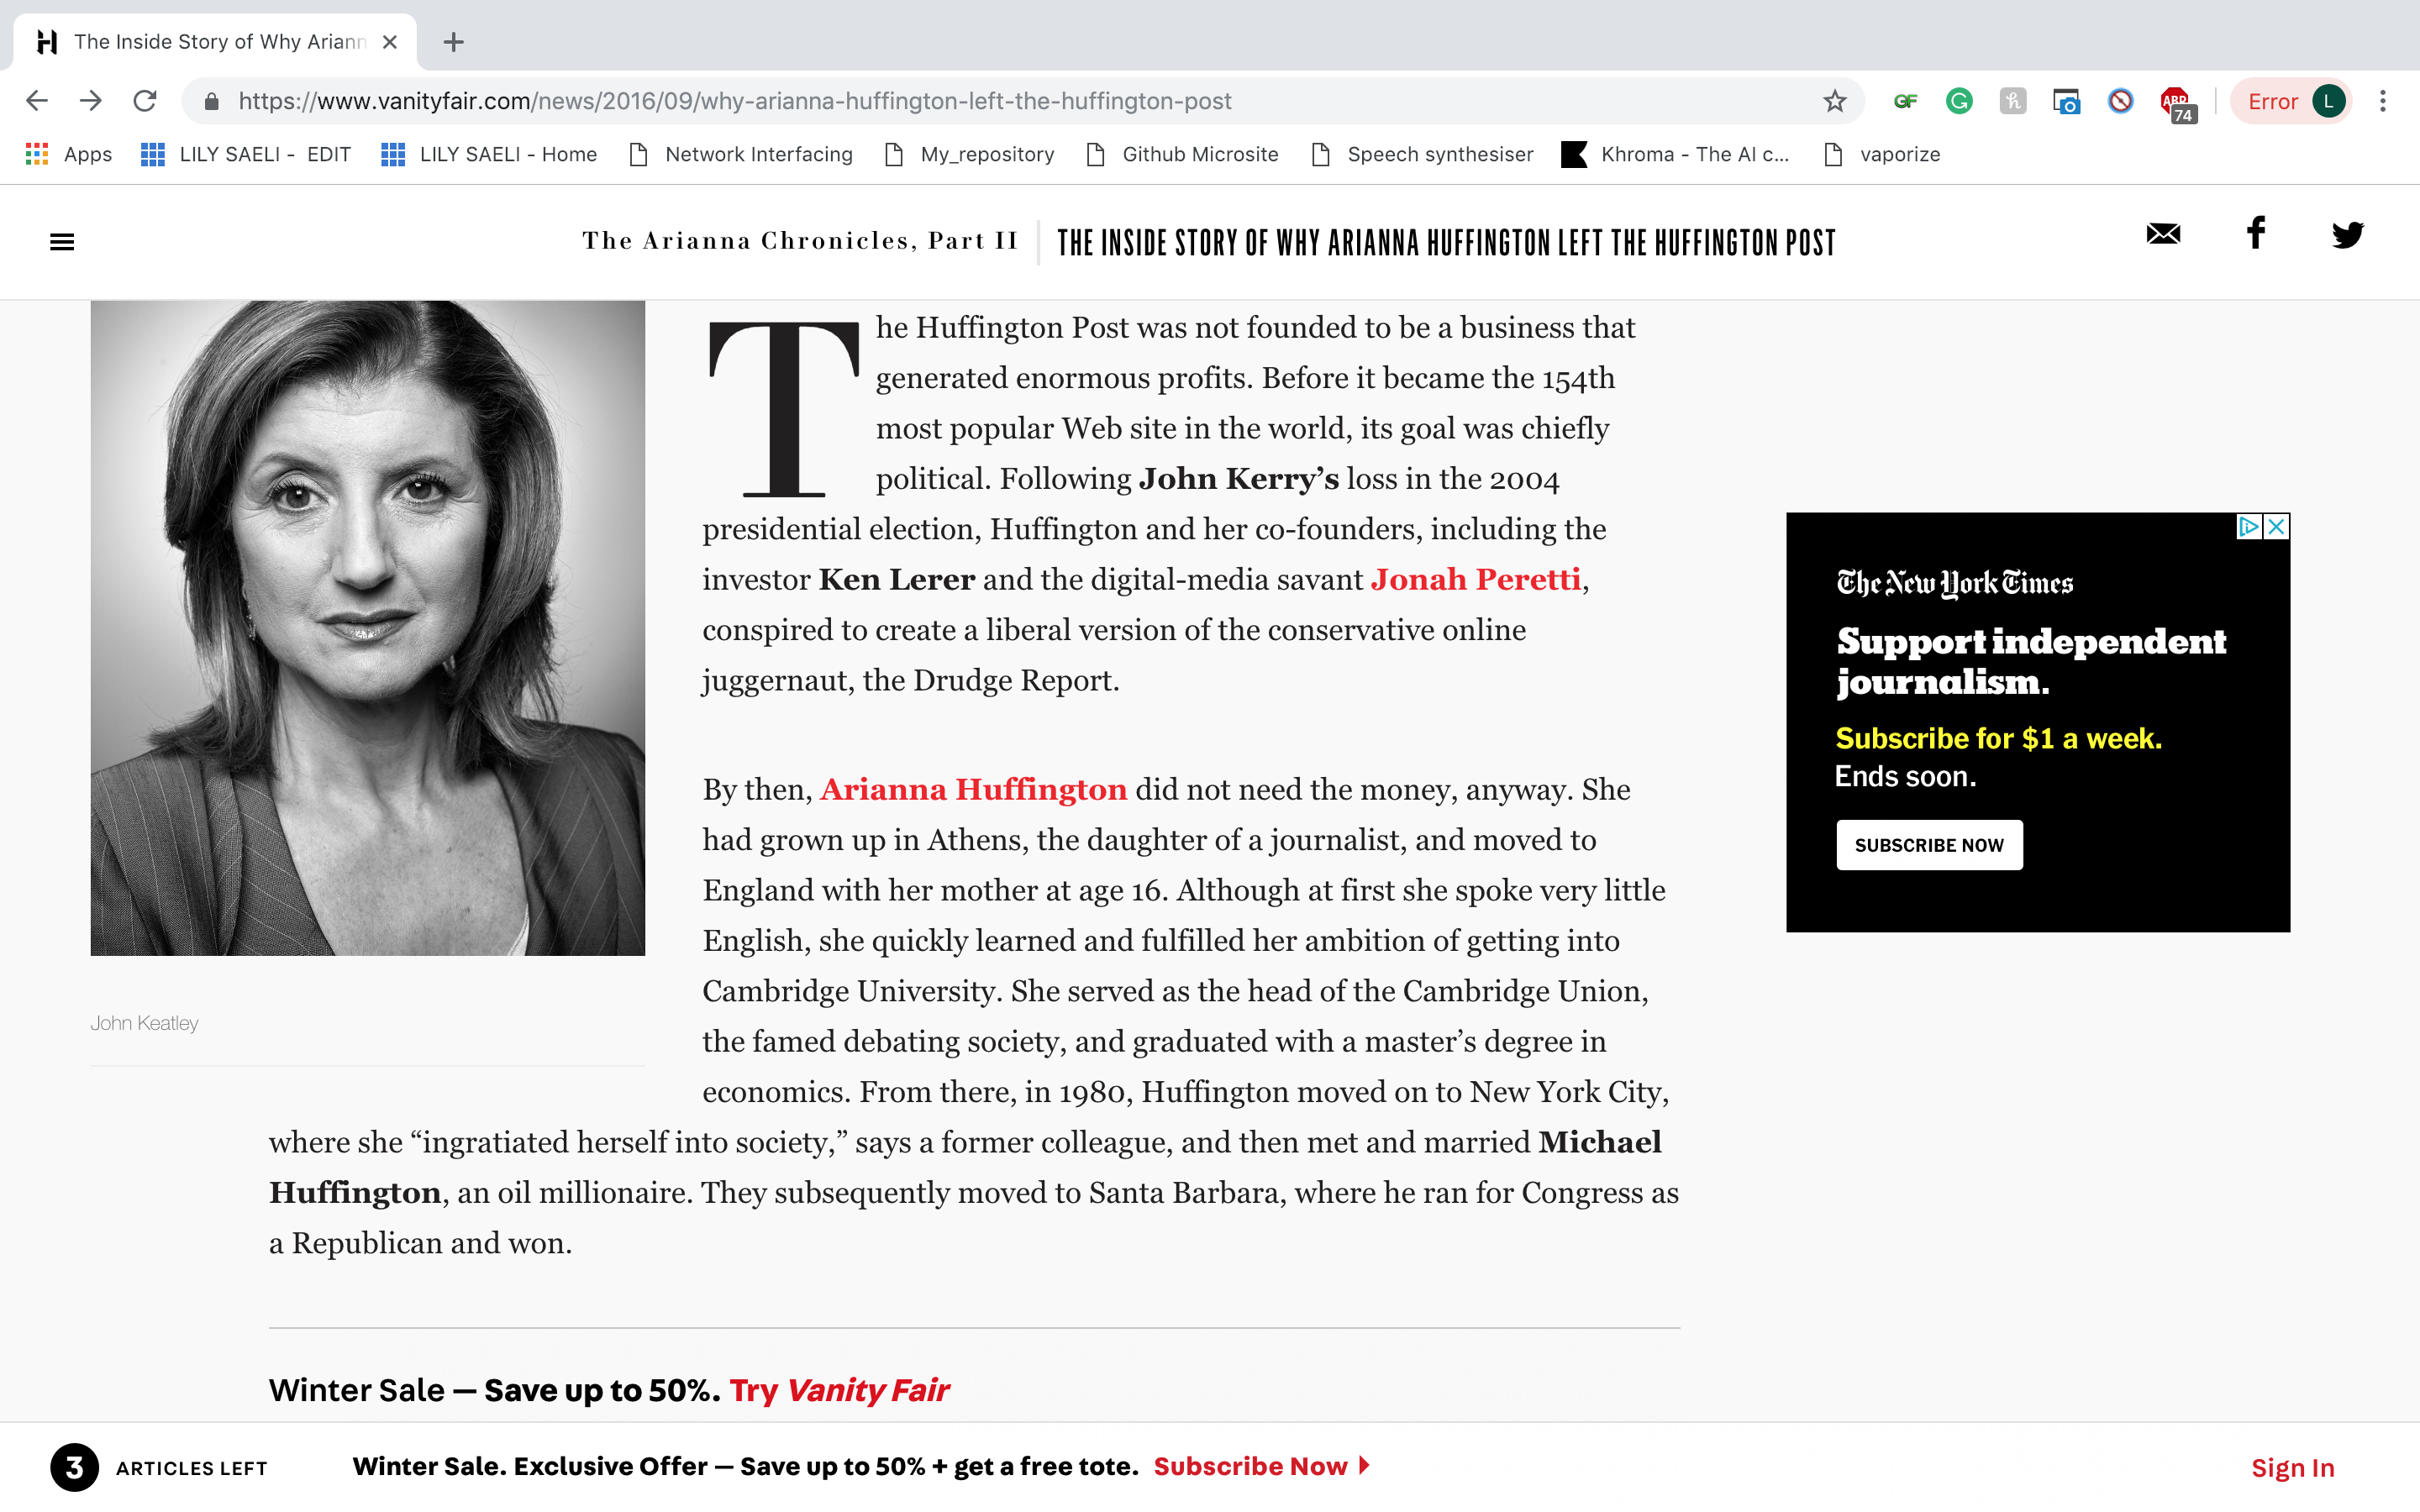Open the Grammarly green G extension
This screenshot has width=2420, height=1512.
(x=1959, y=101)
